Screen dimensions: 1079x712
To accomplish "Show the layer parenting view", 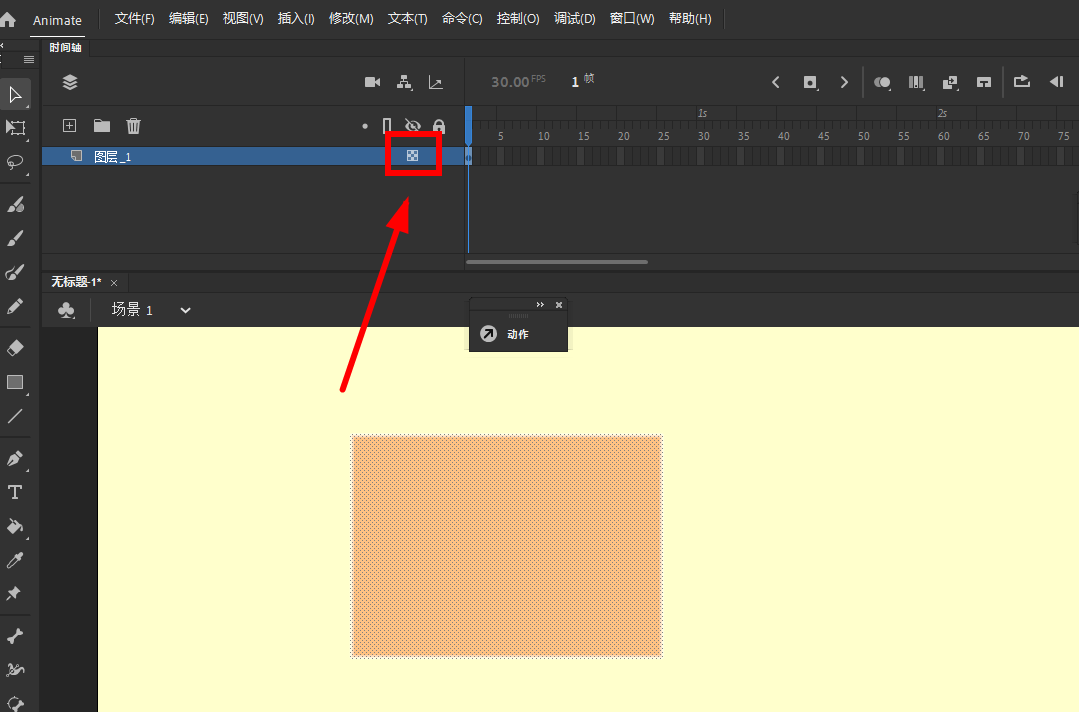I will click(x=405, y=83).
